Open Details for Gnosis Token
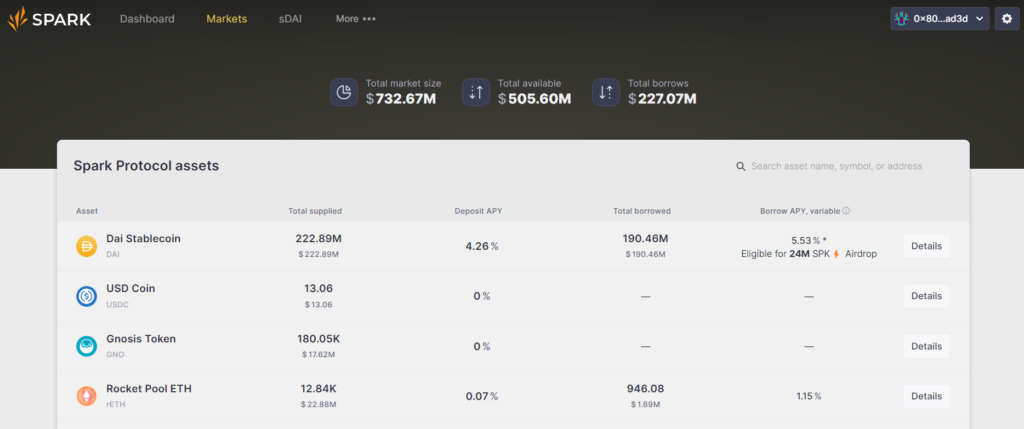Screen dimensions: 1024x429 click(926, 346)
